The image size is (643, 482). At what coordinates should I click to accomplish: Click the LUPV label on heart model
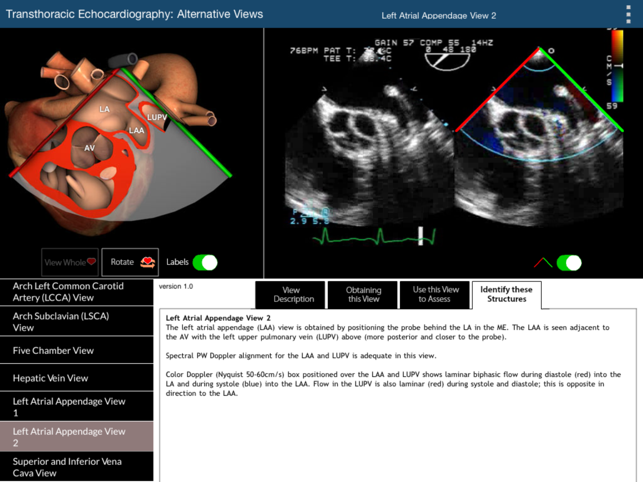point(157,117)
